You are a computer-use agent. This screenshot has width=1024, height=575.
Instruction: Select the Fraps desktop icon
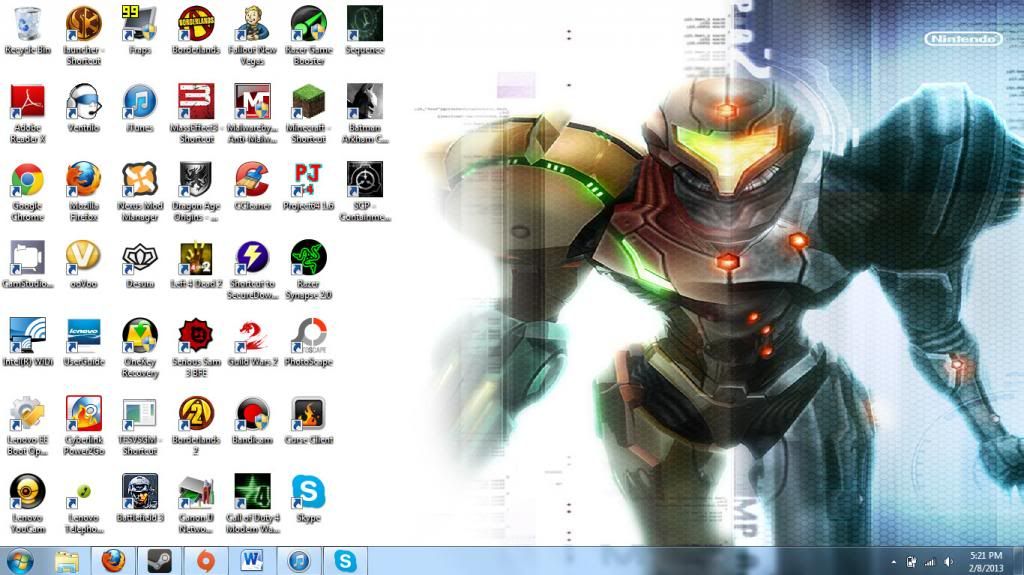tap(139, 23)
